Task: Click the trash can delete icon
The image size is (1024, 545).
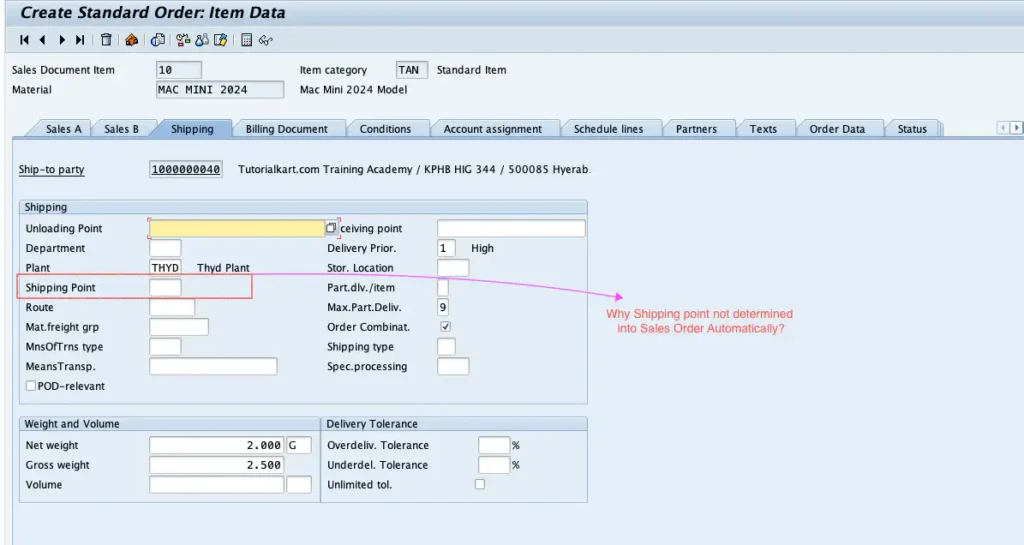Action: [x=106, y=40]
